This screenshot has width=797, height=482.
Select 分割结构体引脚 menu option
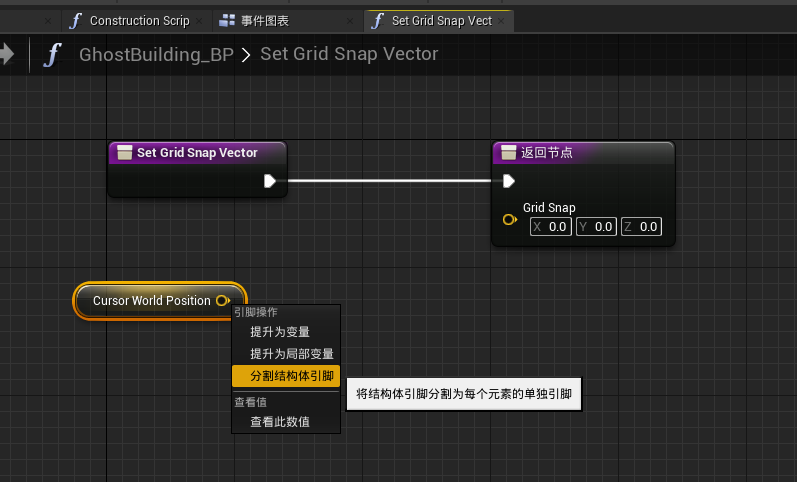pos(286,376)
